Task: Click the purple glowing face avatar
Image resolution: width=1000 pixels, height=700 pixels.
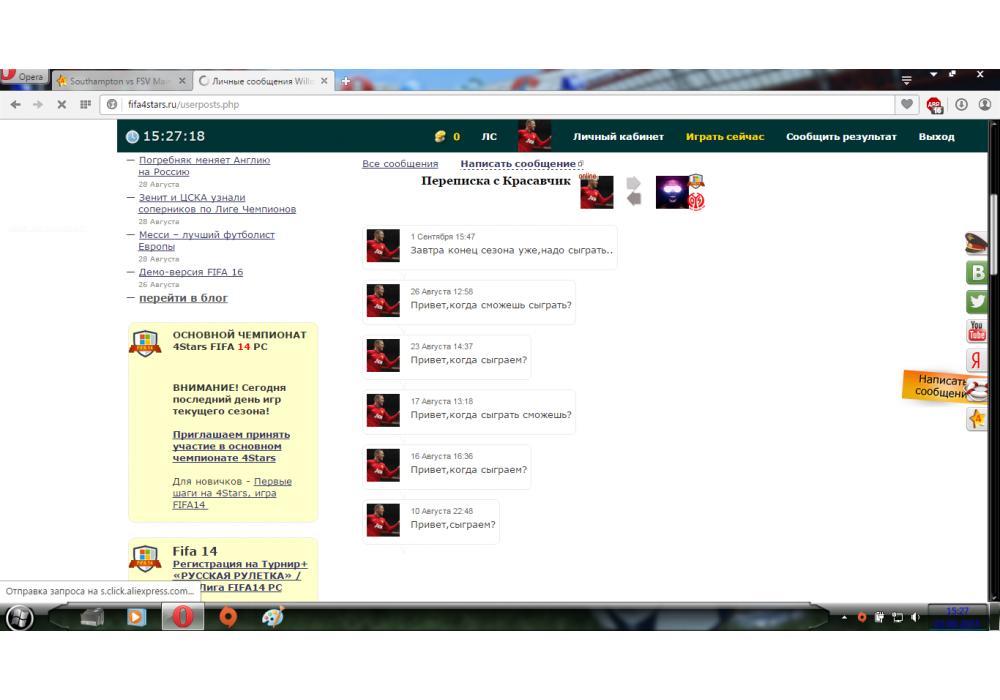Action: (672, 192)
